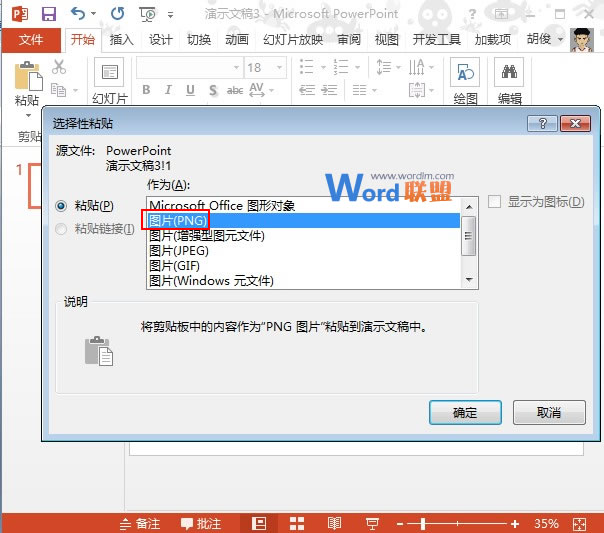Click the dialog help question mark button
The width and height of the screenshot is (604, 533).
point(542,124)
